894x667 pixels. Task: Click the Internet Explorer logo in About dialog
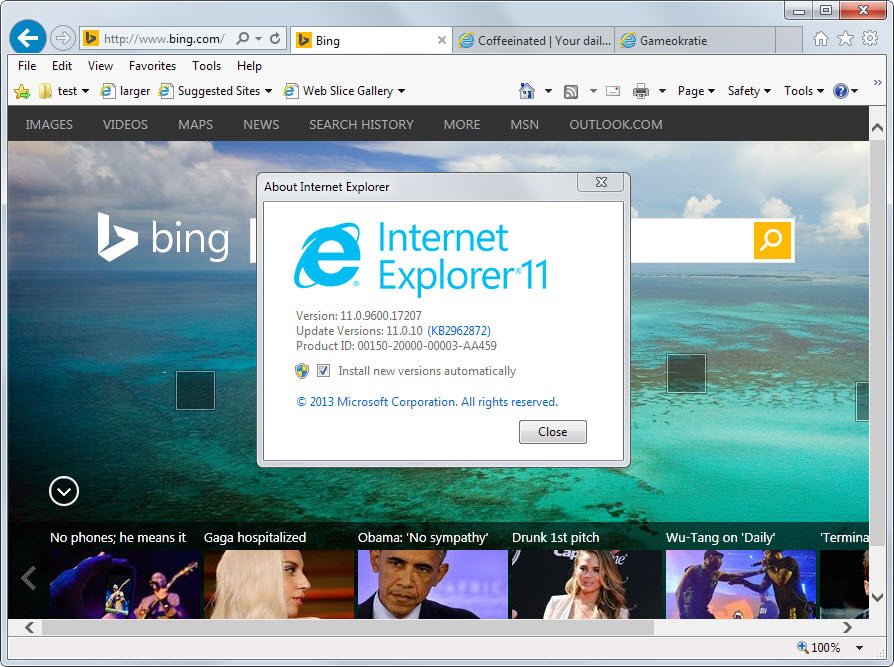[328, 255]
